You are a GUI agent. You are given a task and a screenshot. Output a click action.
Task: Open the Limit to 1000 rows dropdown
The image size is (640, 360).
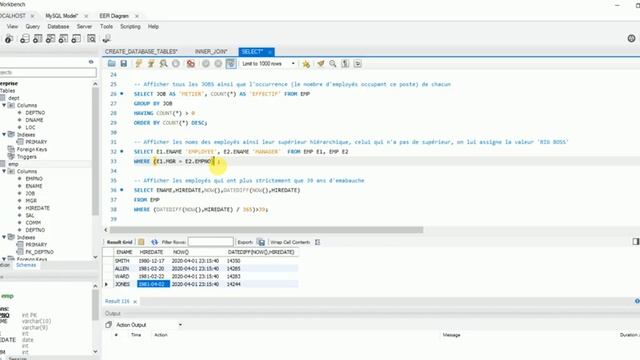point(269,64)
